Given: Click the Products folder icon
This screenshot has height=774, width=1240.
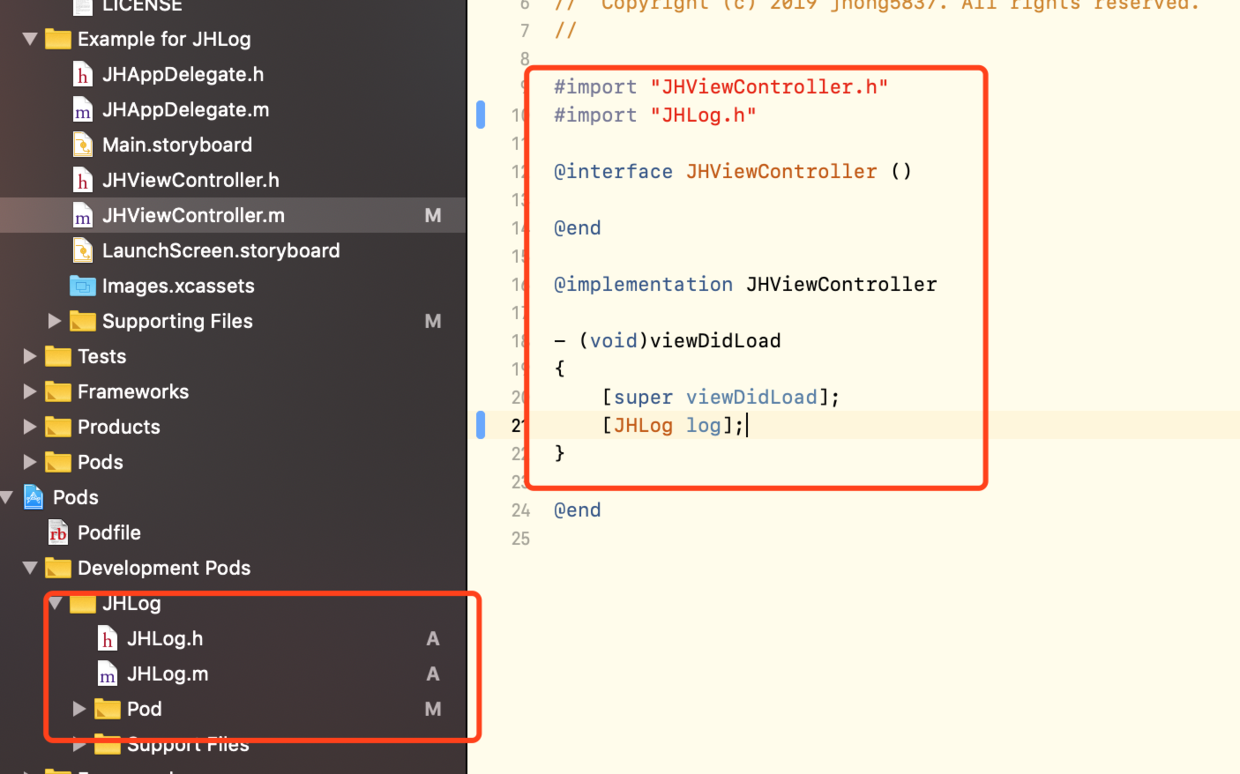Looking at the screenshot, I should [58, 427].
